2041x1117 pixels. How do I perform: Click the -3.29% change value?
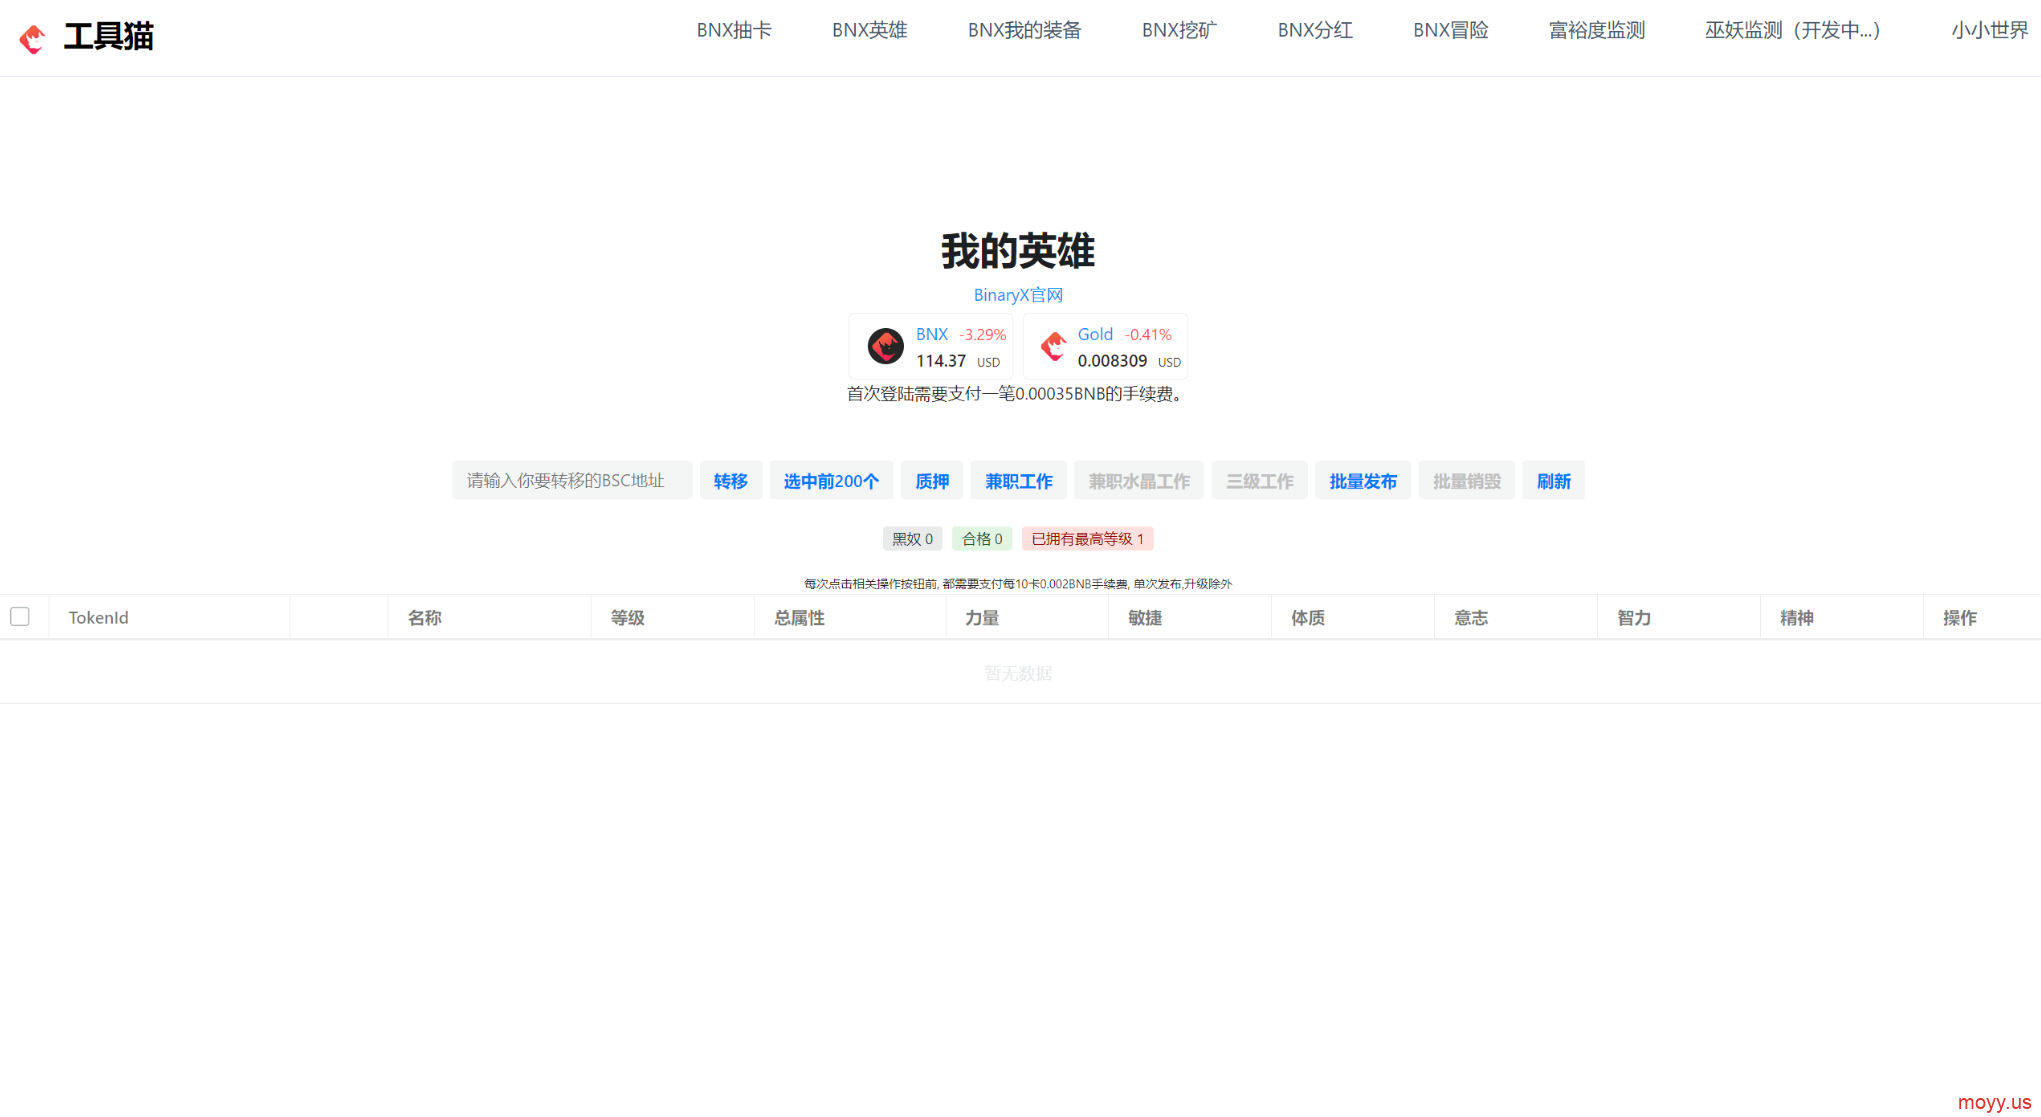[x=982, y=335]
